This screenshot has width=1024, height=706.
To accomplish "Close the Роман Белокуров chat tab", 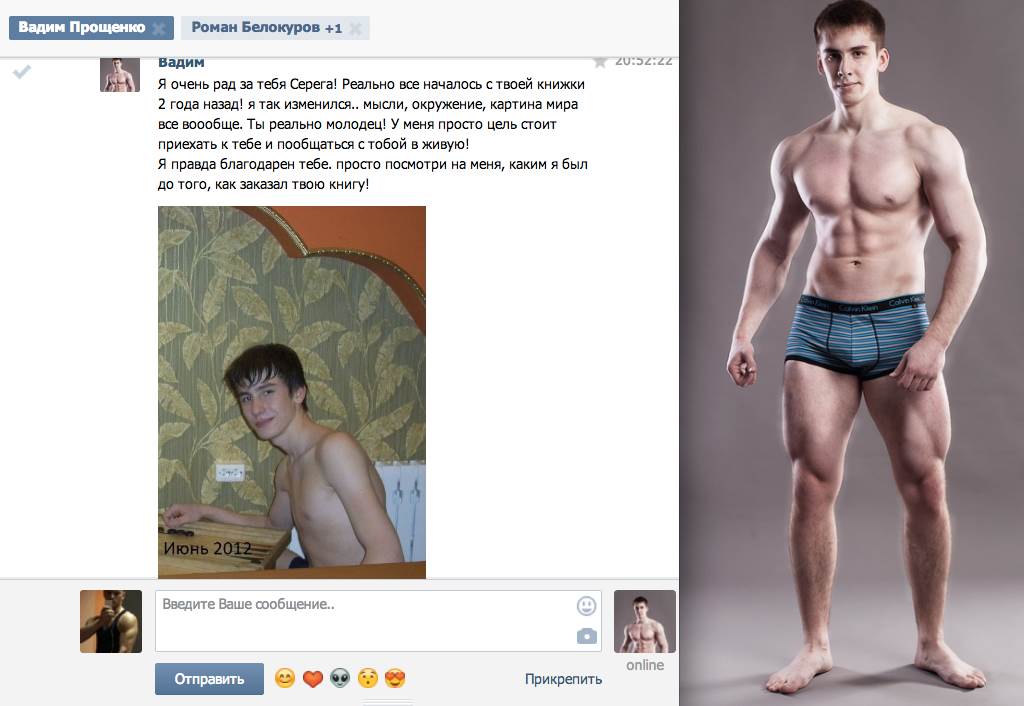I will 355,28.
